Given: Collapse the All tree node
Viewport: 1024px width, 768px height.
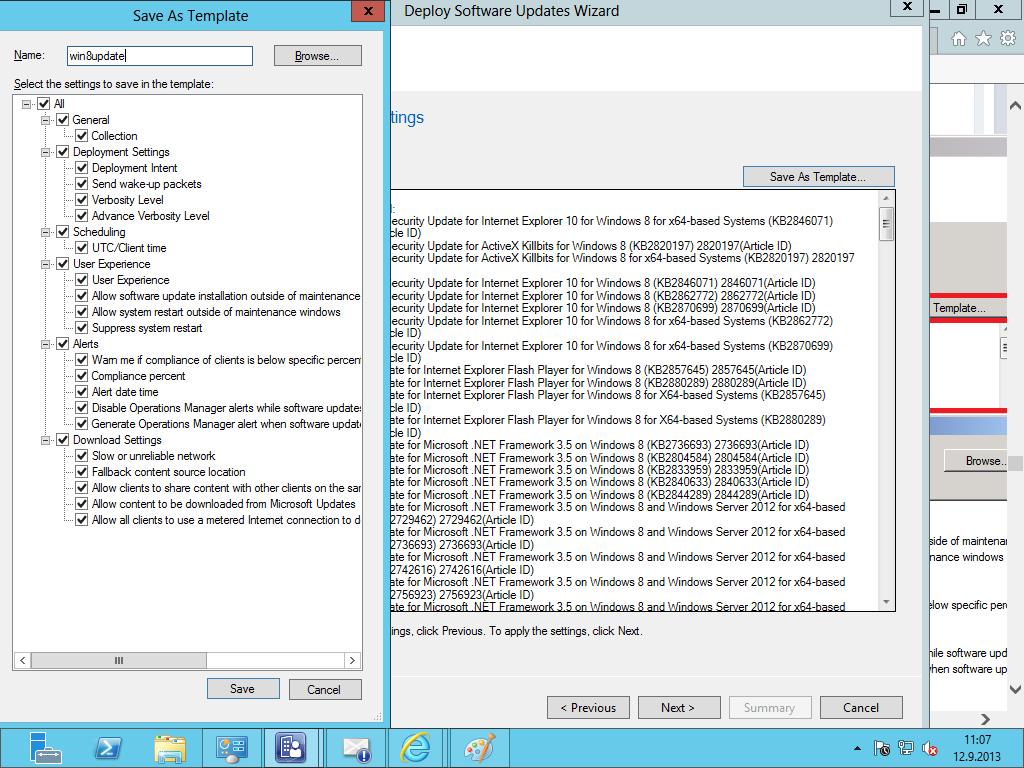Looking at the screenshot, I should coord(27,104).
